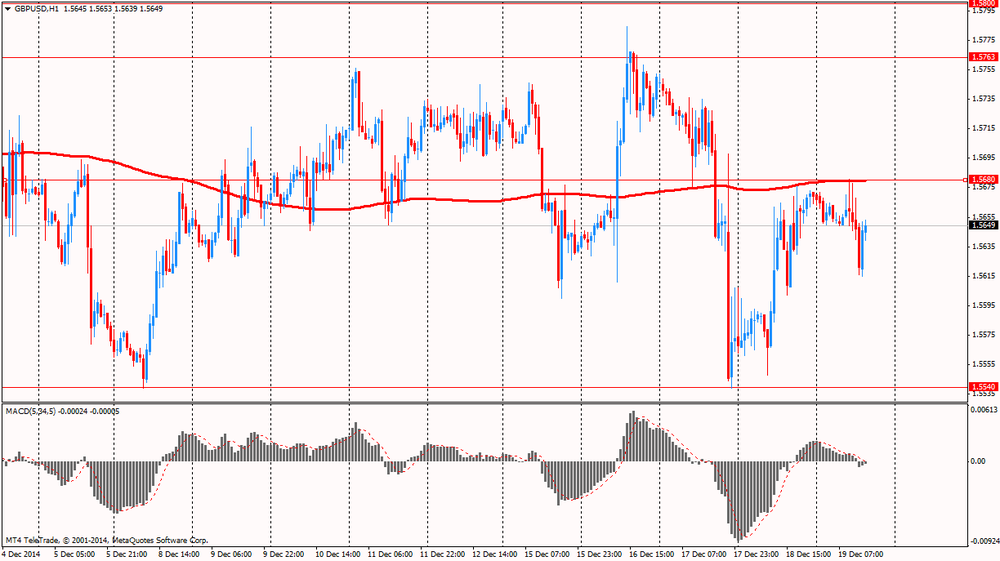The image size is (1000, 561).
Task: Select the 1.5540 support price label
Action: click(983, 387)
